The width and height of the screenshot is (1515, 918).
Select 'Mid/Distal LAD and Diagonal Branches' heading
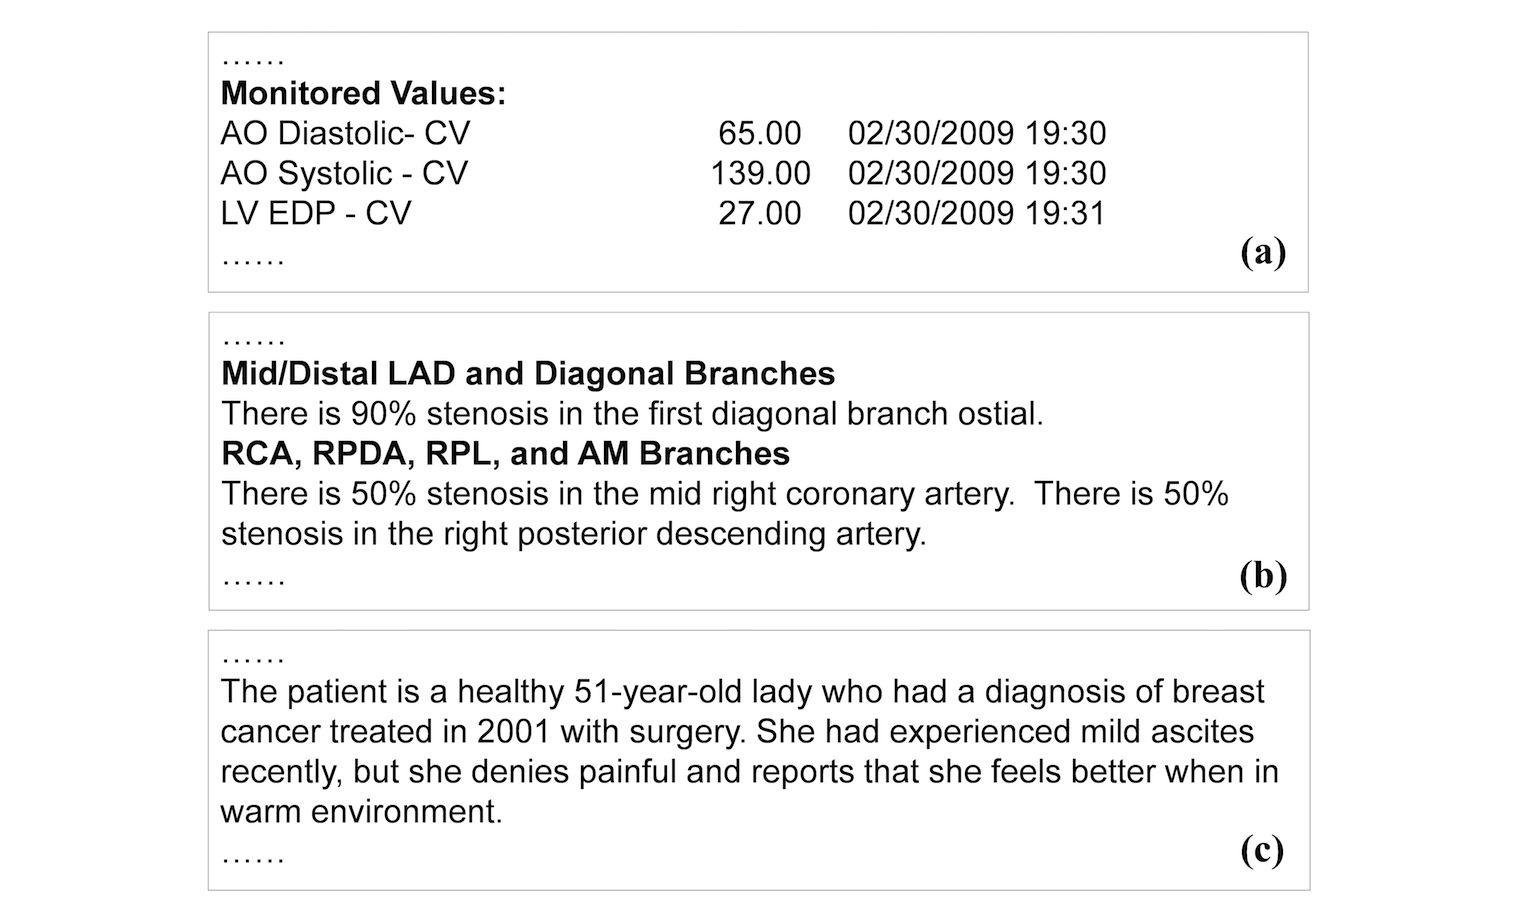tap(528, 373)
